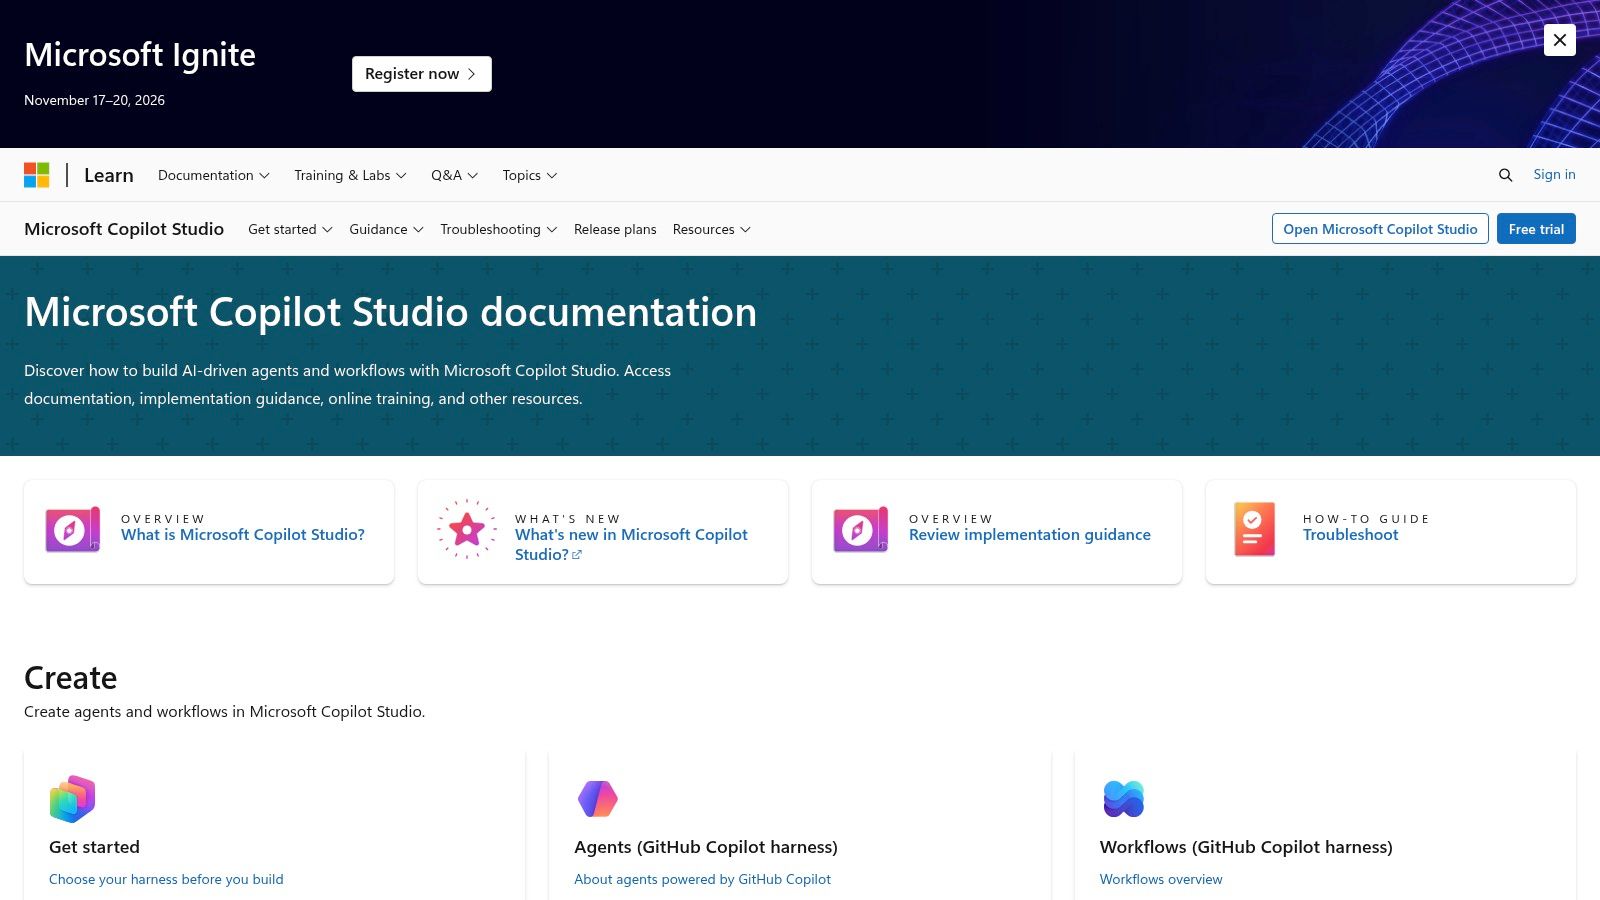Expand the Documentation dropdown menu

(214, 175)
